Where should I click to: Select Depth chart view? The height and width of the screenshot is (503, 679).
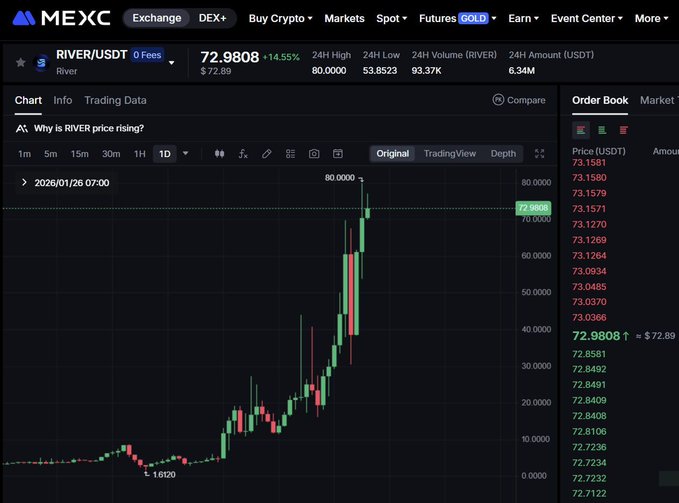click(x=503, y=154)
